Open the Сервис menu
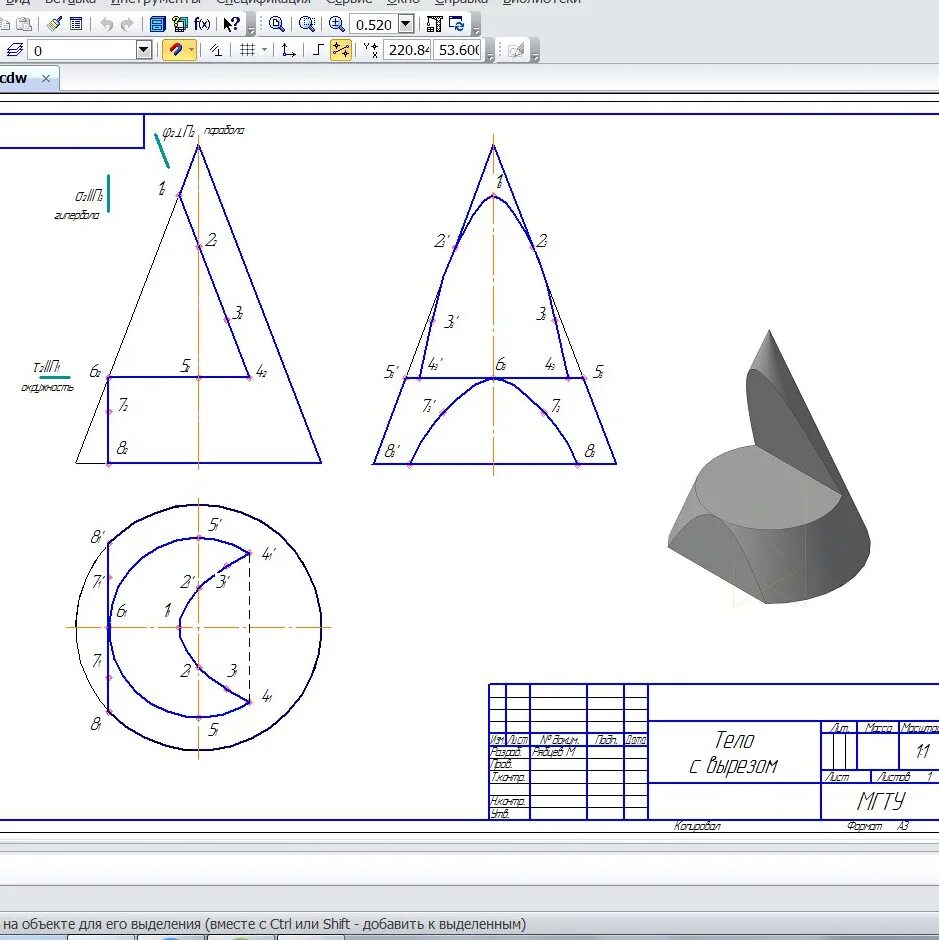The image size is (939, 940). click(349, 2)
